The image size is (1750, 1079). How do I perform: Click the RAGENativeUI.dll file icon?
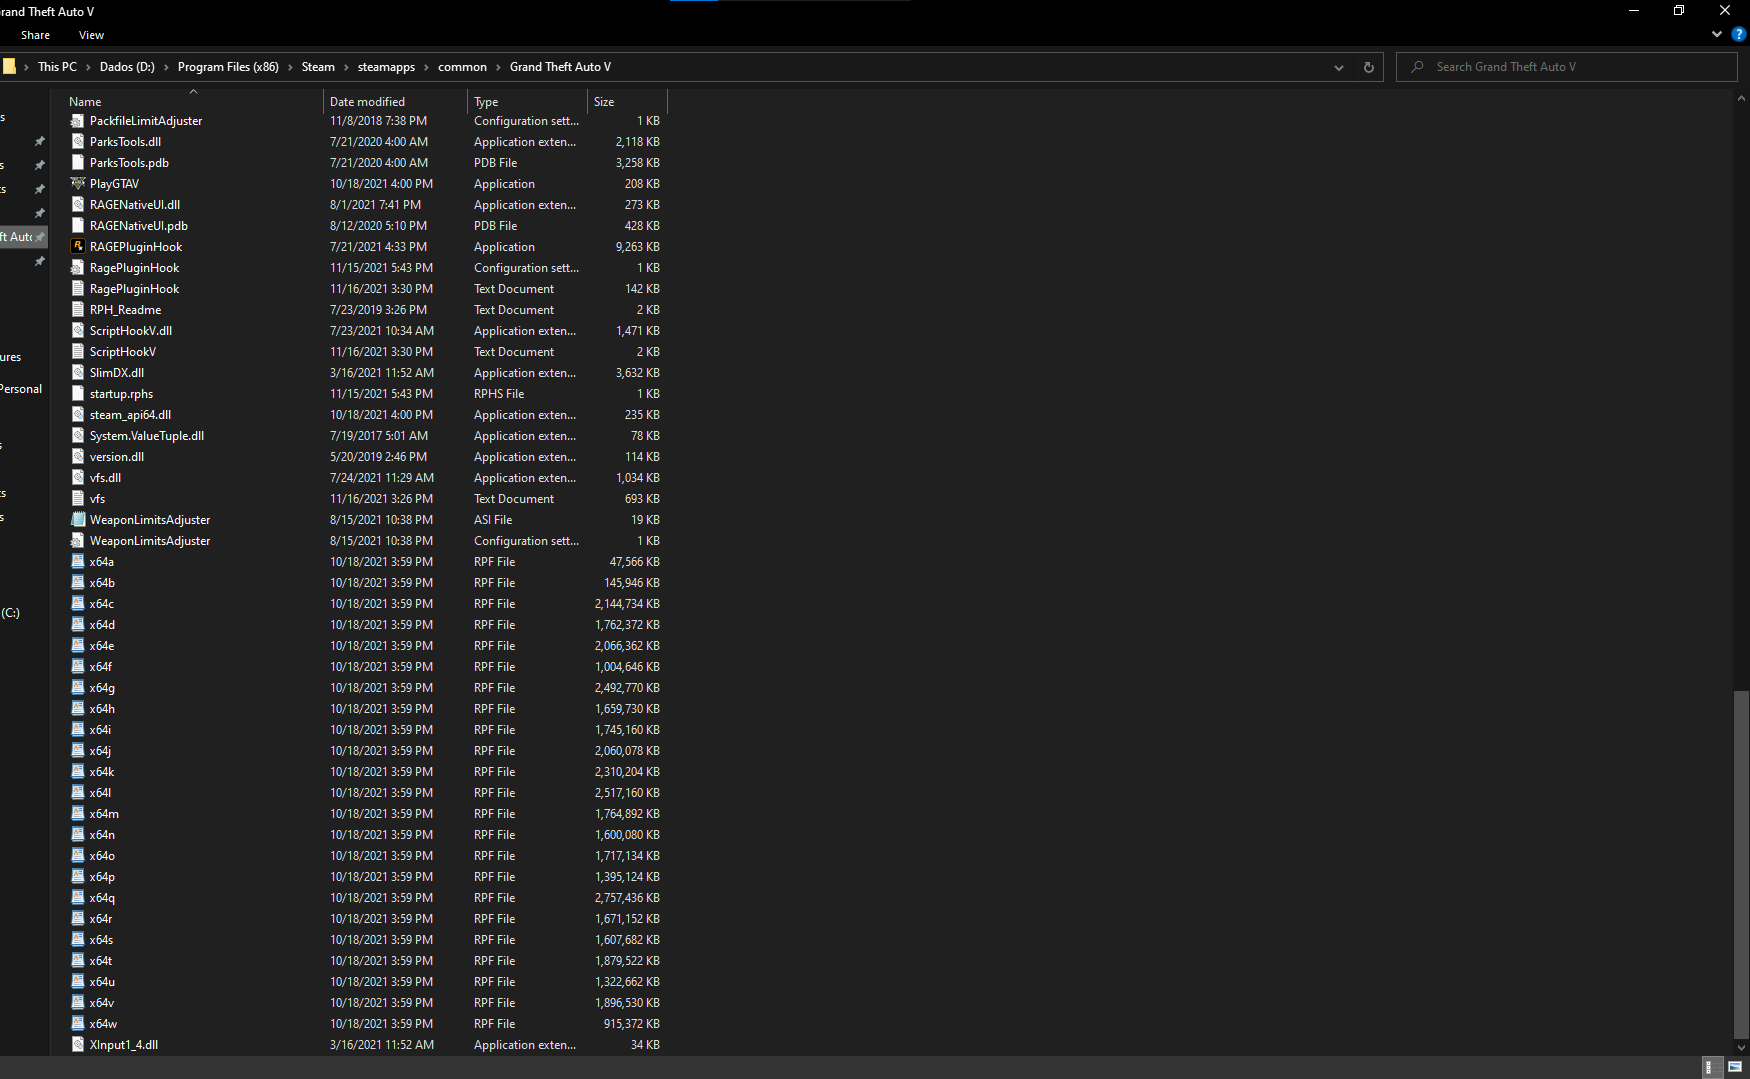78,205
